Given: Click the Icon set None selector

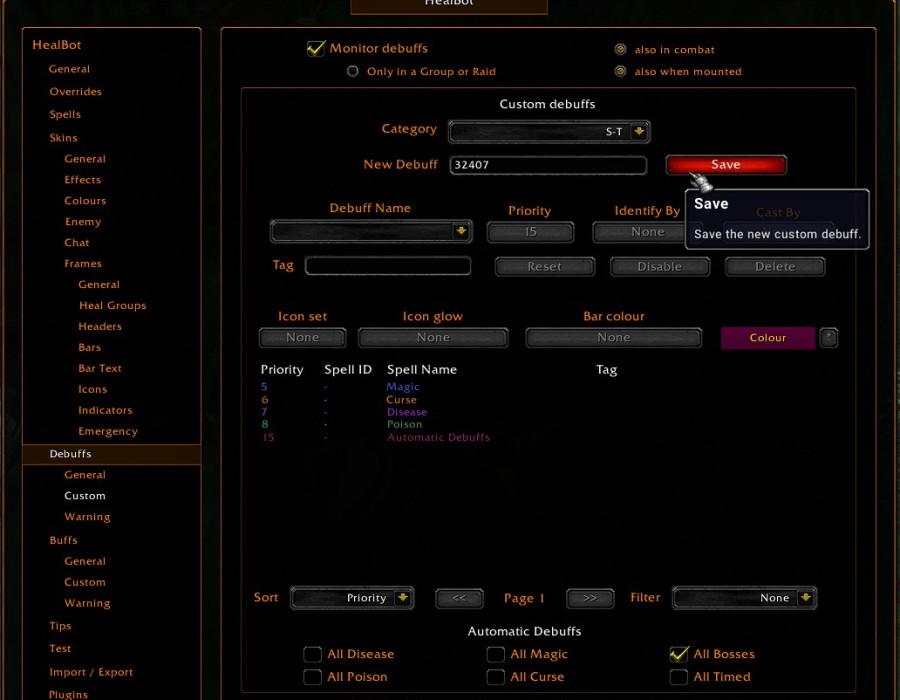Looking at the screenshot, I should tap(302, 337).
